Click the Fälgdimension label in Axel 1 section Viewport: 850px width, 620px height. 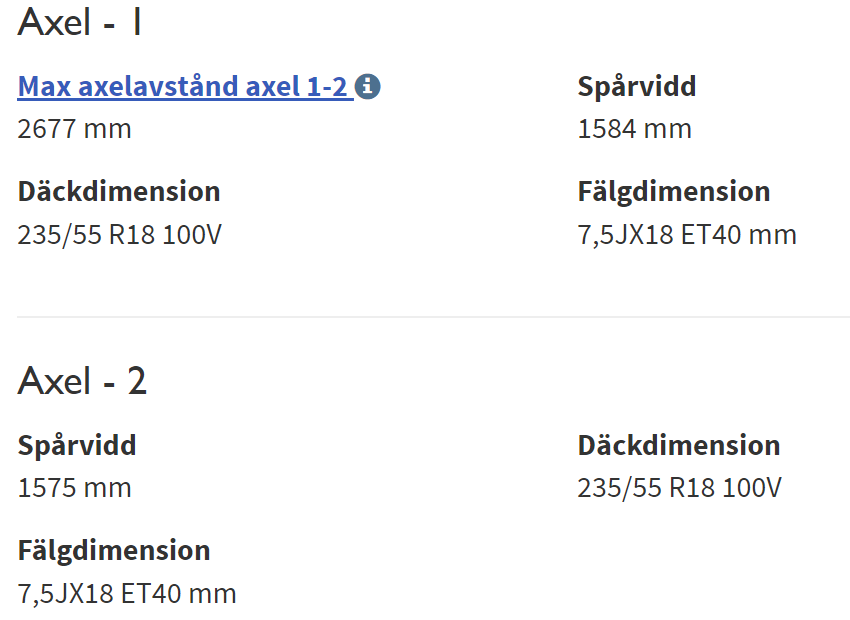pyautogui.click(x=674, y=192)
